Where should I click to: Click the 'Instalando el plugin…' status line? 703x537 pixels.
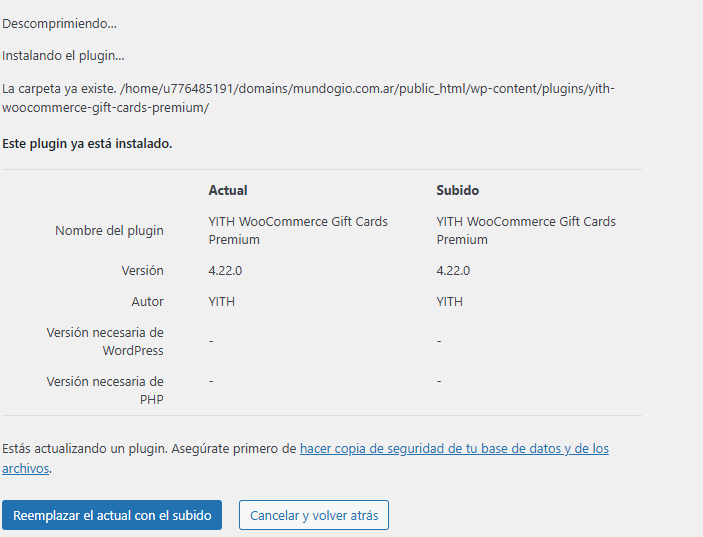point(63,56)
